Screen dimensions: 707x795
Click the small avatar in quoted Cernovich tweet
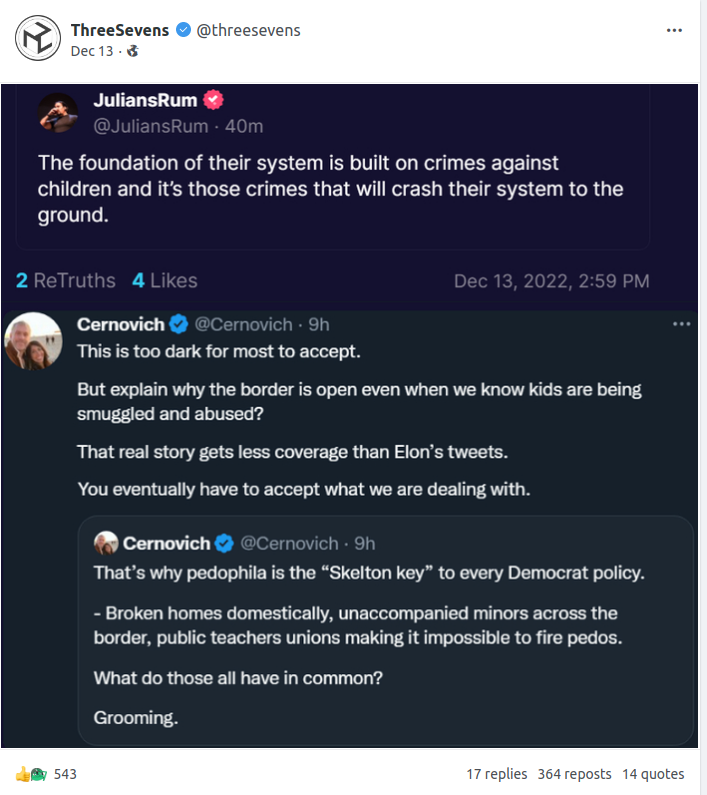tap(106, 543)
